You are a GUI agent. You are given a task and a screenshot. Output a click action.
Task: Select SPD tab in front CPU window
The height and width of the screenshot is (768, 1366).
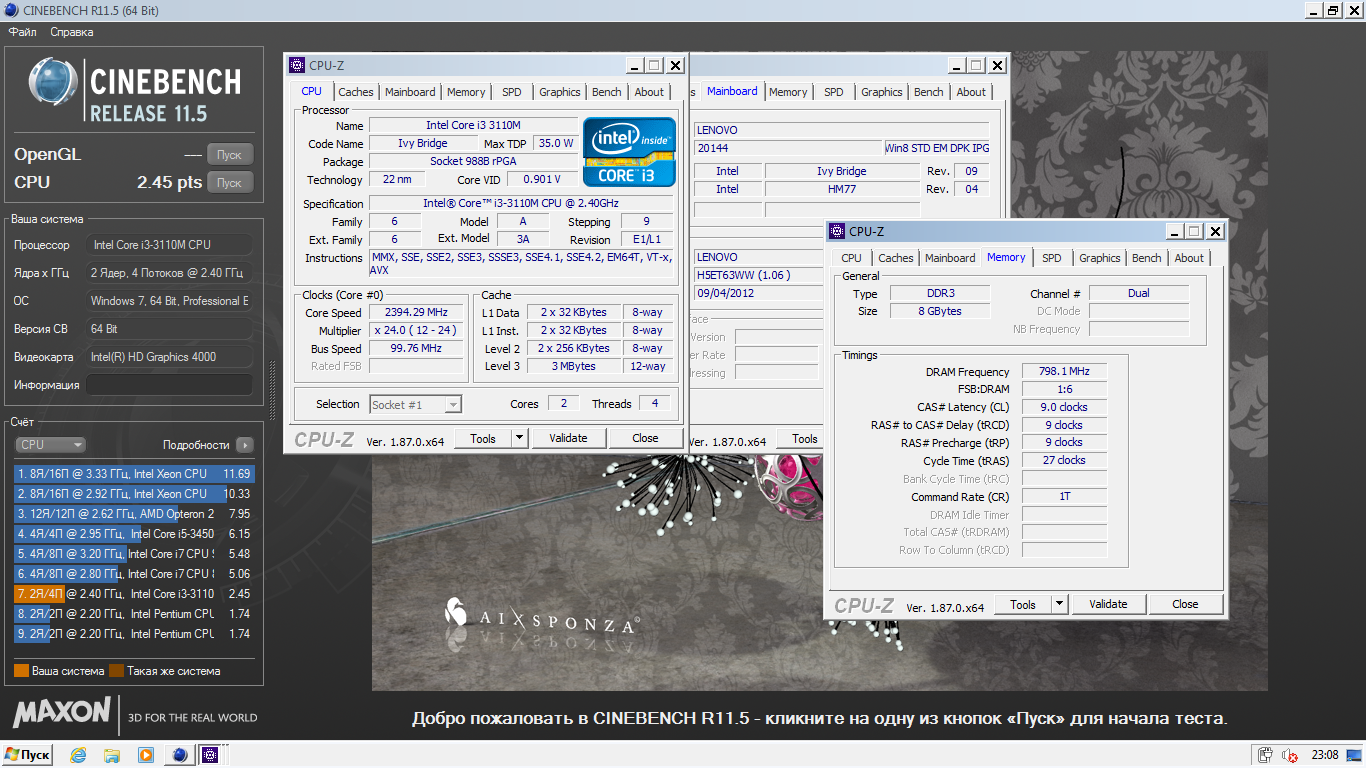click(512, 92)
